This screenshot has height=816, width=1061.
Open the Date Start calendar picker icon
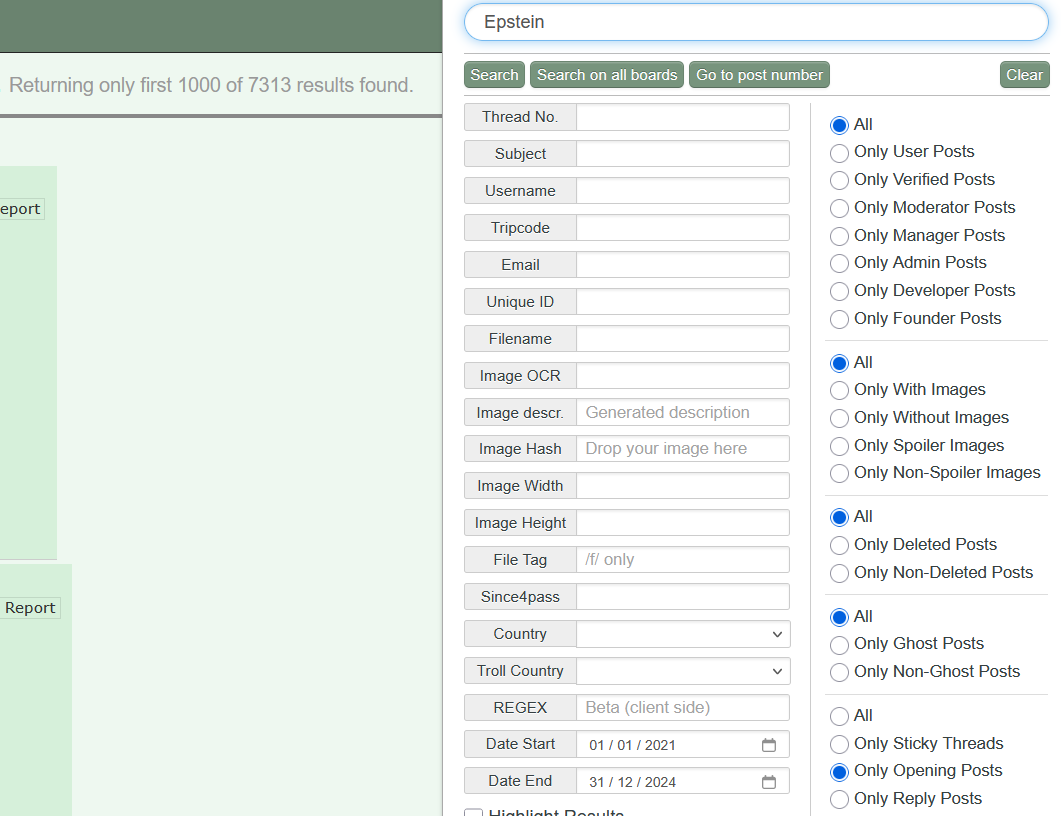tap(769, 745)
